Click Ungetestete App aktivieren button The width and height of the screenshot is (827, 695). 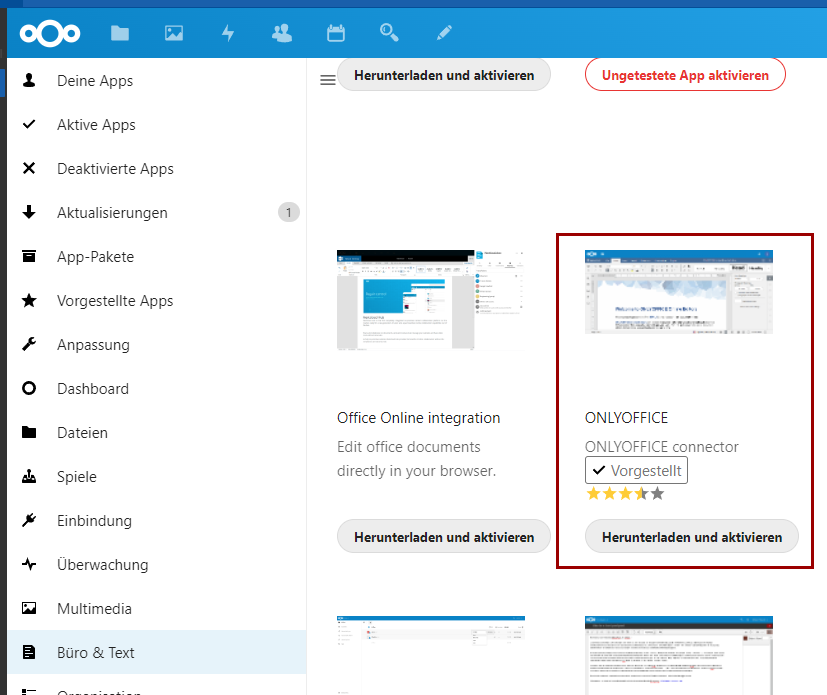(685, 75)
